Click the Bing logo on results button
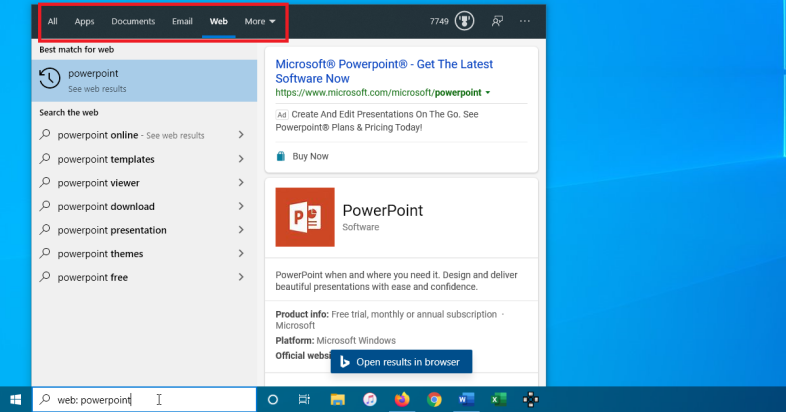 pos(344,362)
